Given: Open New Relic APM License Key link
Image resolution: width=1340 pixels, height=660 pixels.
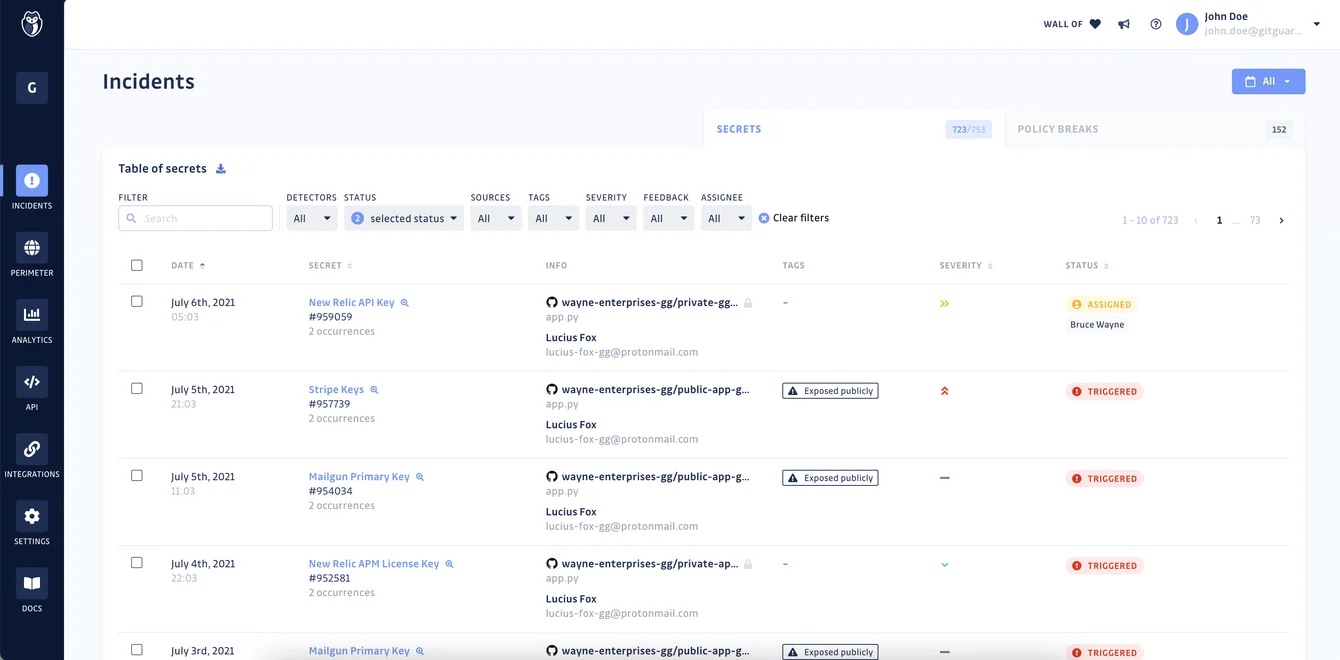Looking at the screenshot, I should tap(374, 564).
